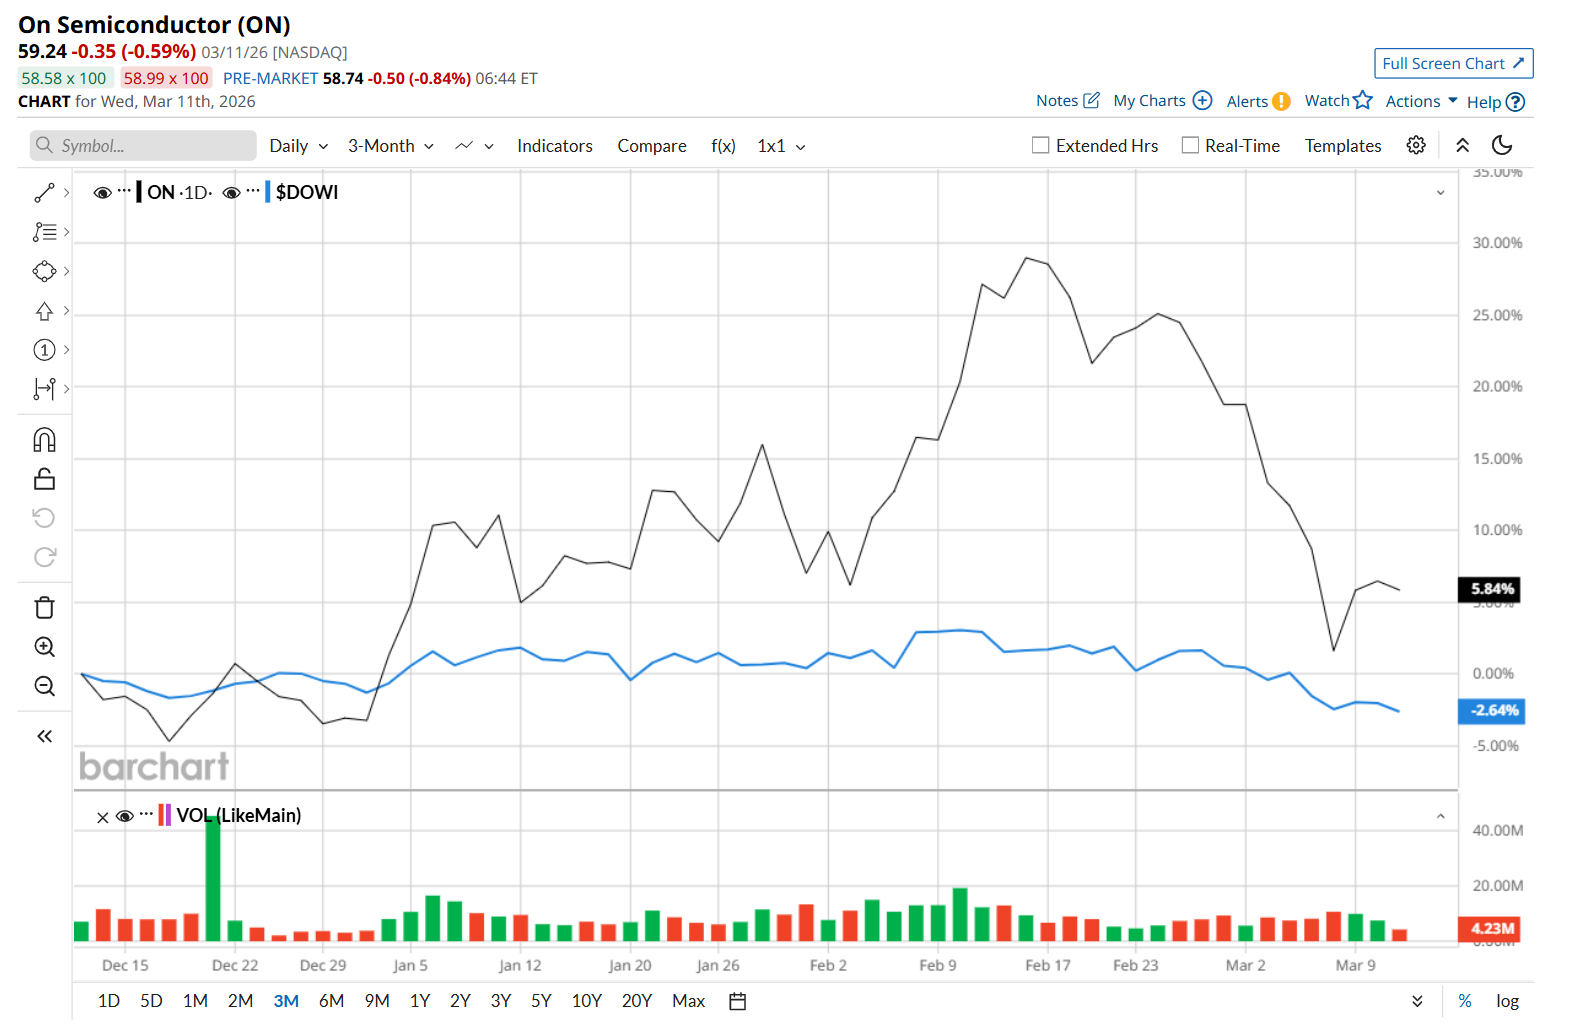The width and height of the screenshot is (1572, 1036).
Task: Open the f(x) expressions menu
Action: (723, 146)
